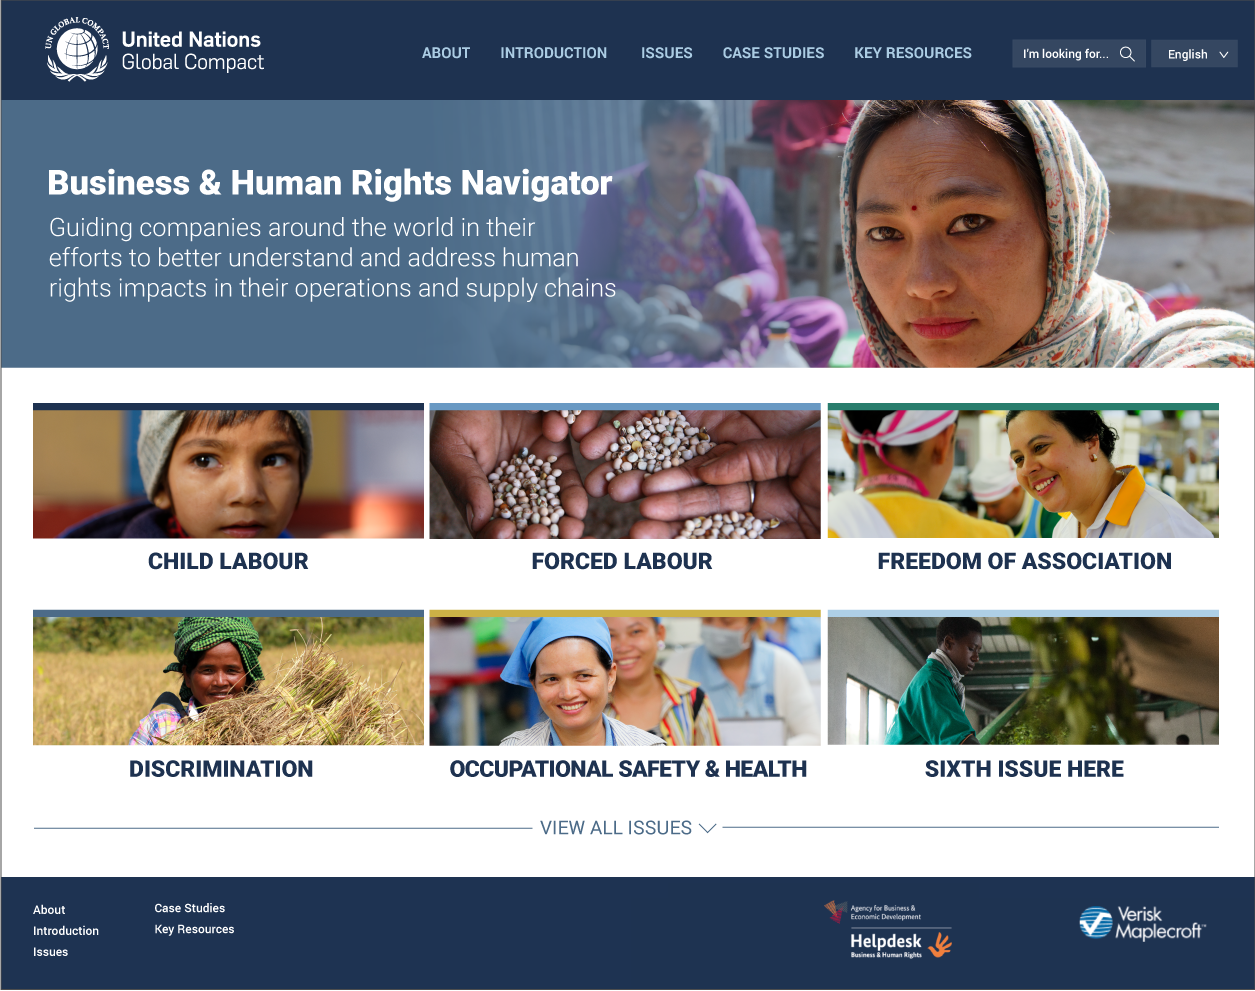Click the footer Key Resources link
This screenshot has height=991, width=1255.
click(194, 929)
